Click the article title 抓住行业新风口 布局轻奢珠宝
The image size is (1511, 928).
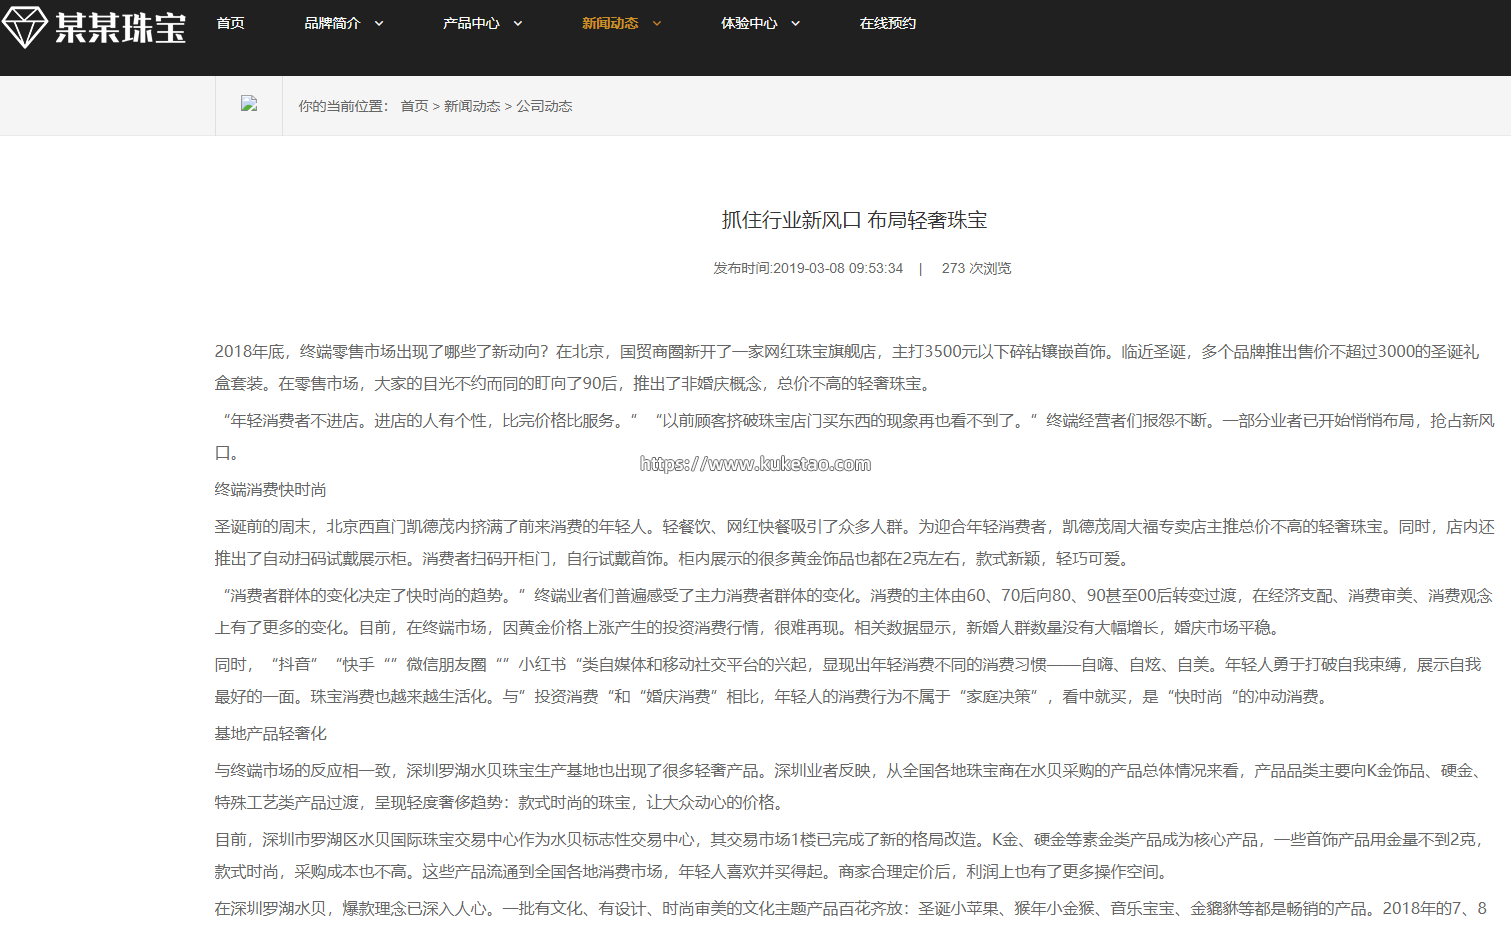click(x=854, y=220)
